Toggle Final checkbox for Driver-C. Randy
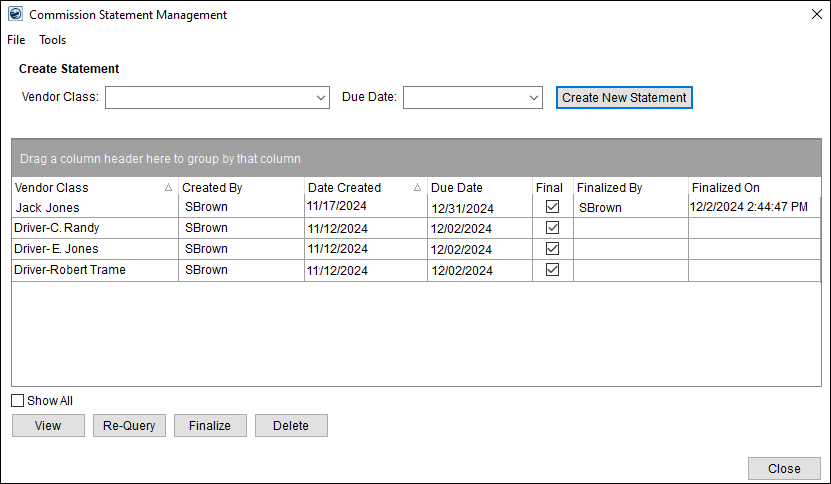The image size is (831, 484). point(552,228)
